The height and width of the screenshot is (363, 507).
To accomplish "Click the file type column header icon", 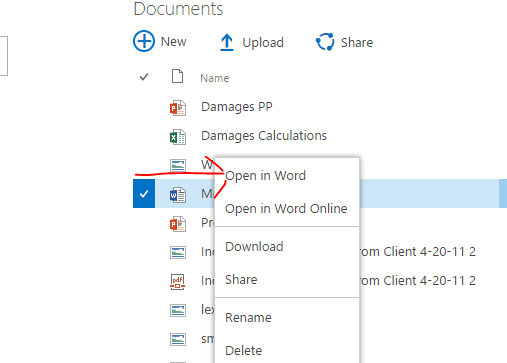I will (177, 76).
